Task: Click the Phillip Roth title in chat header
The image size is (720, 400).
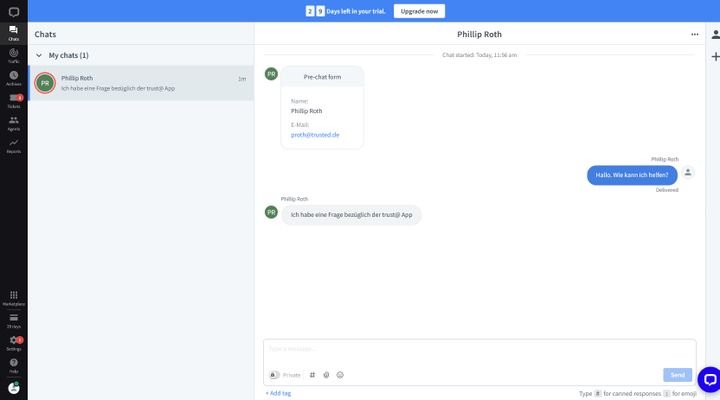Action: coord(479,34)
